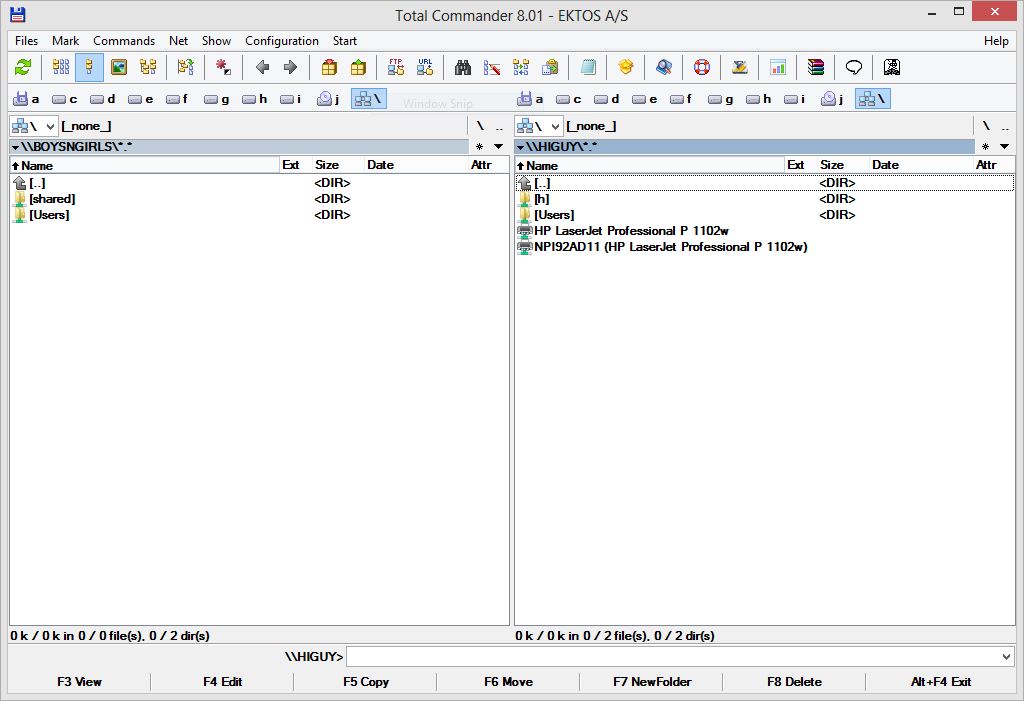The height and width of the screenshot is (701, 1024).
Task: Click F6 Move button
Action: coord(508,681)
